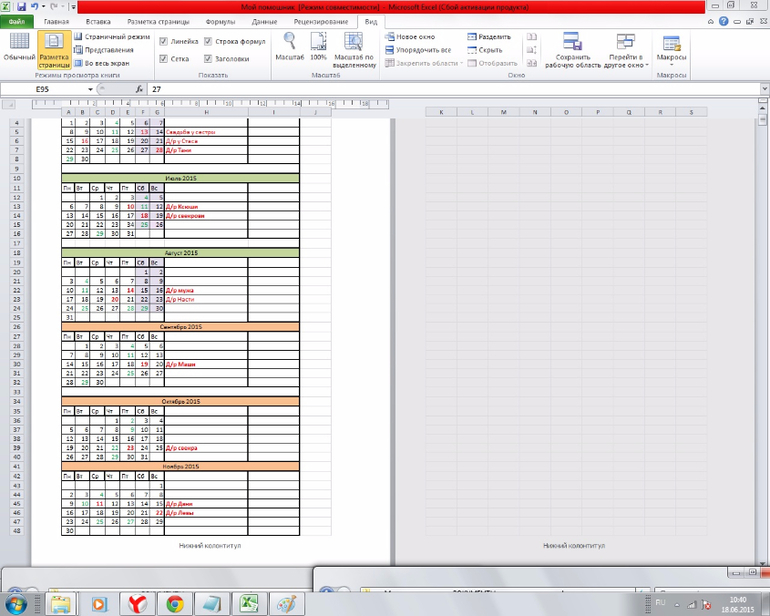Toggle the Сетка (Gridlines) checkbox
This screenshot has height=616, width=770.
tap(164, 59)
